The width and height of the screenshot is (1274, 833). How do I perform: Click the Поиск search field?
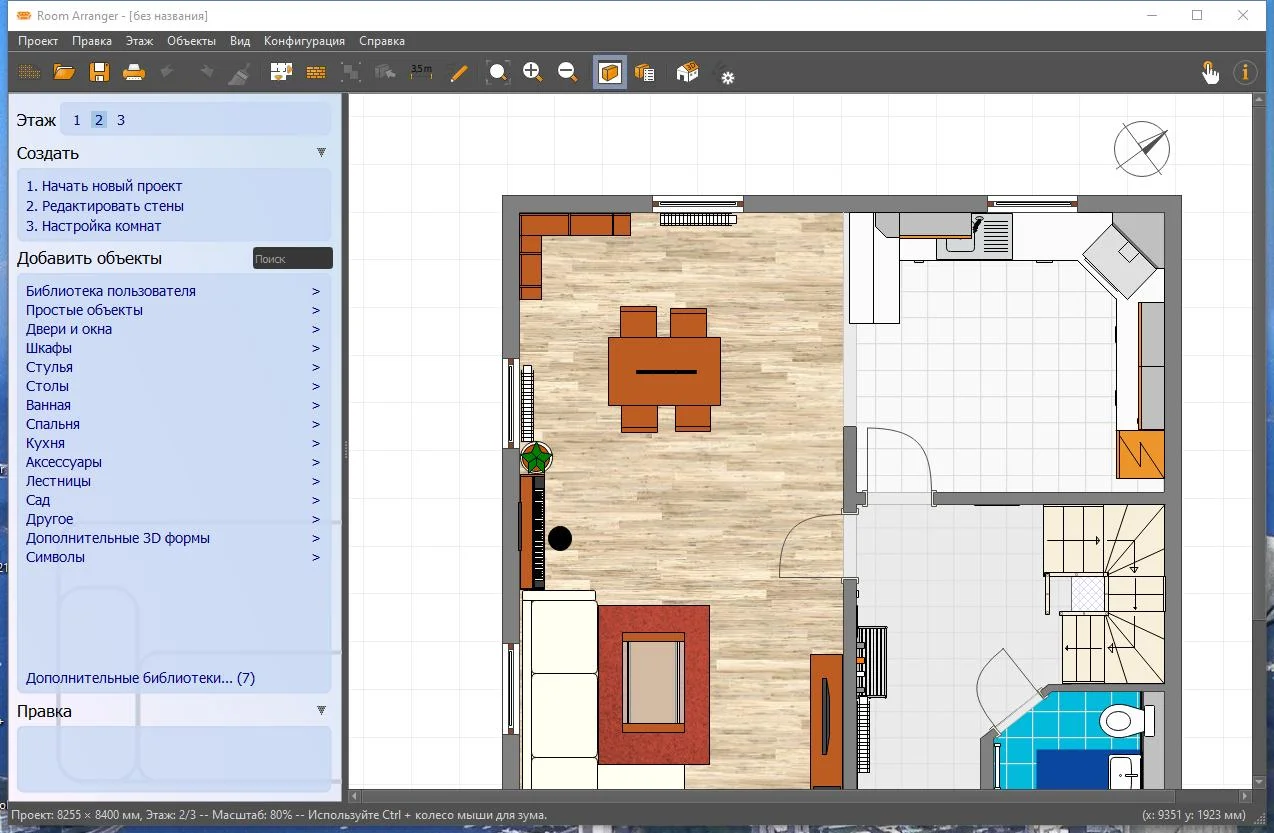pos(293,258)
